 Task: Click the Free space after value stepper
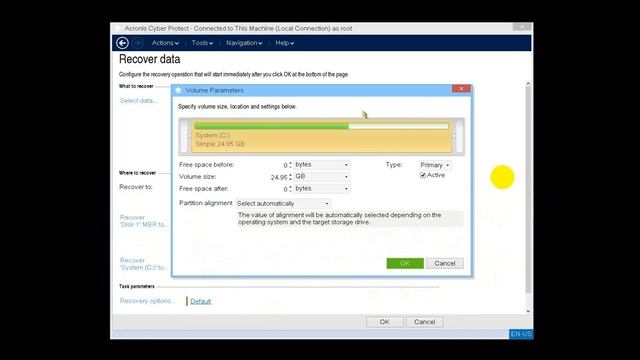(290, 189)
